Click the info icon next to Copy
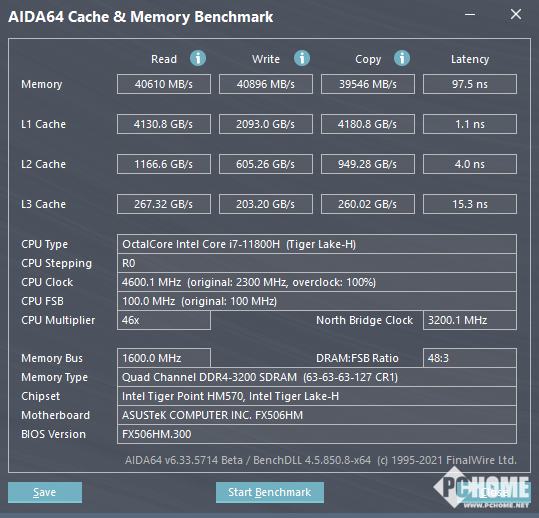This screenshot has height=518, width=539. click(402, 58)
